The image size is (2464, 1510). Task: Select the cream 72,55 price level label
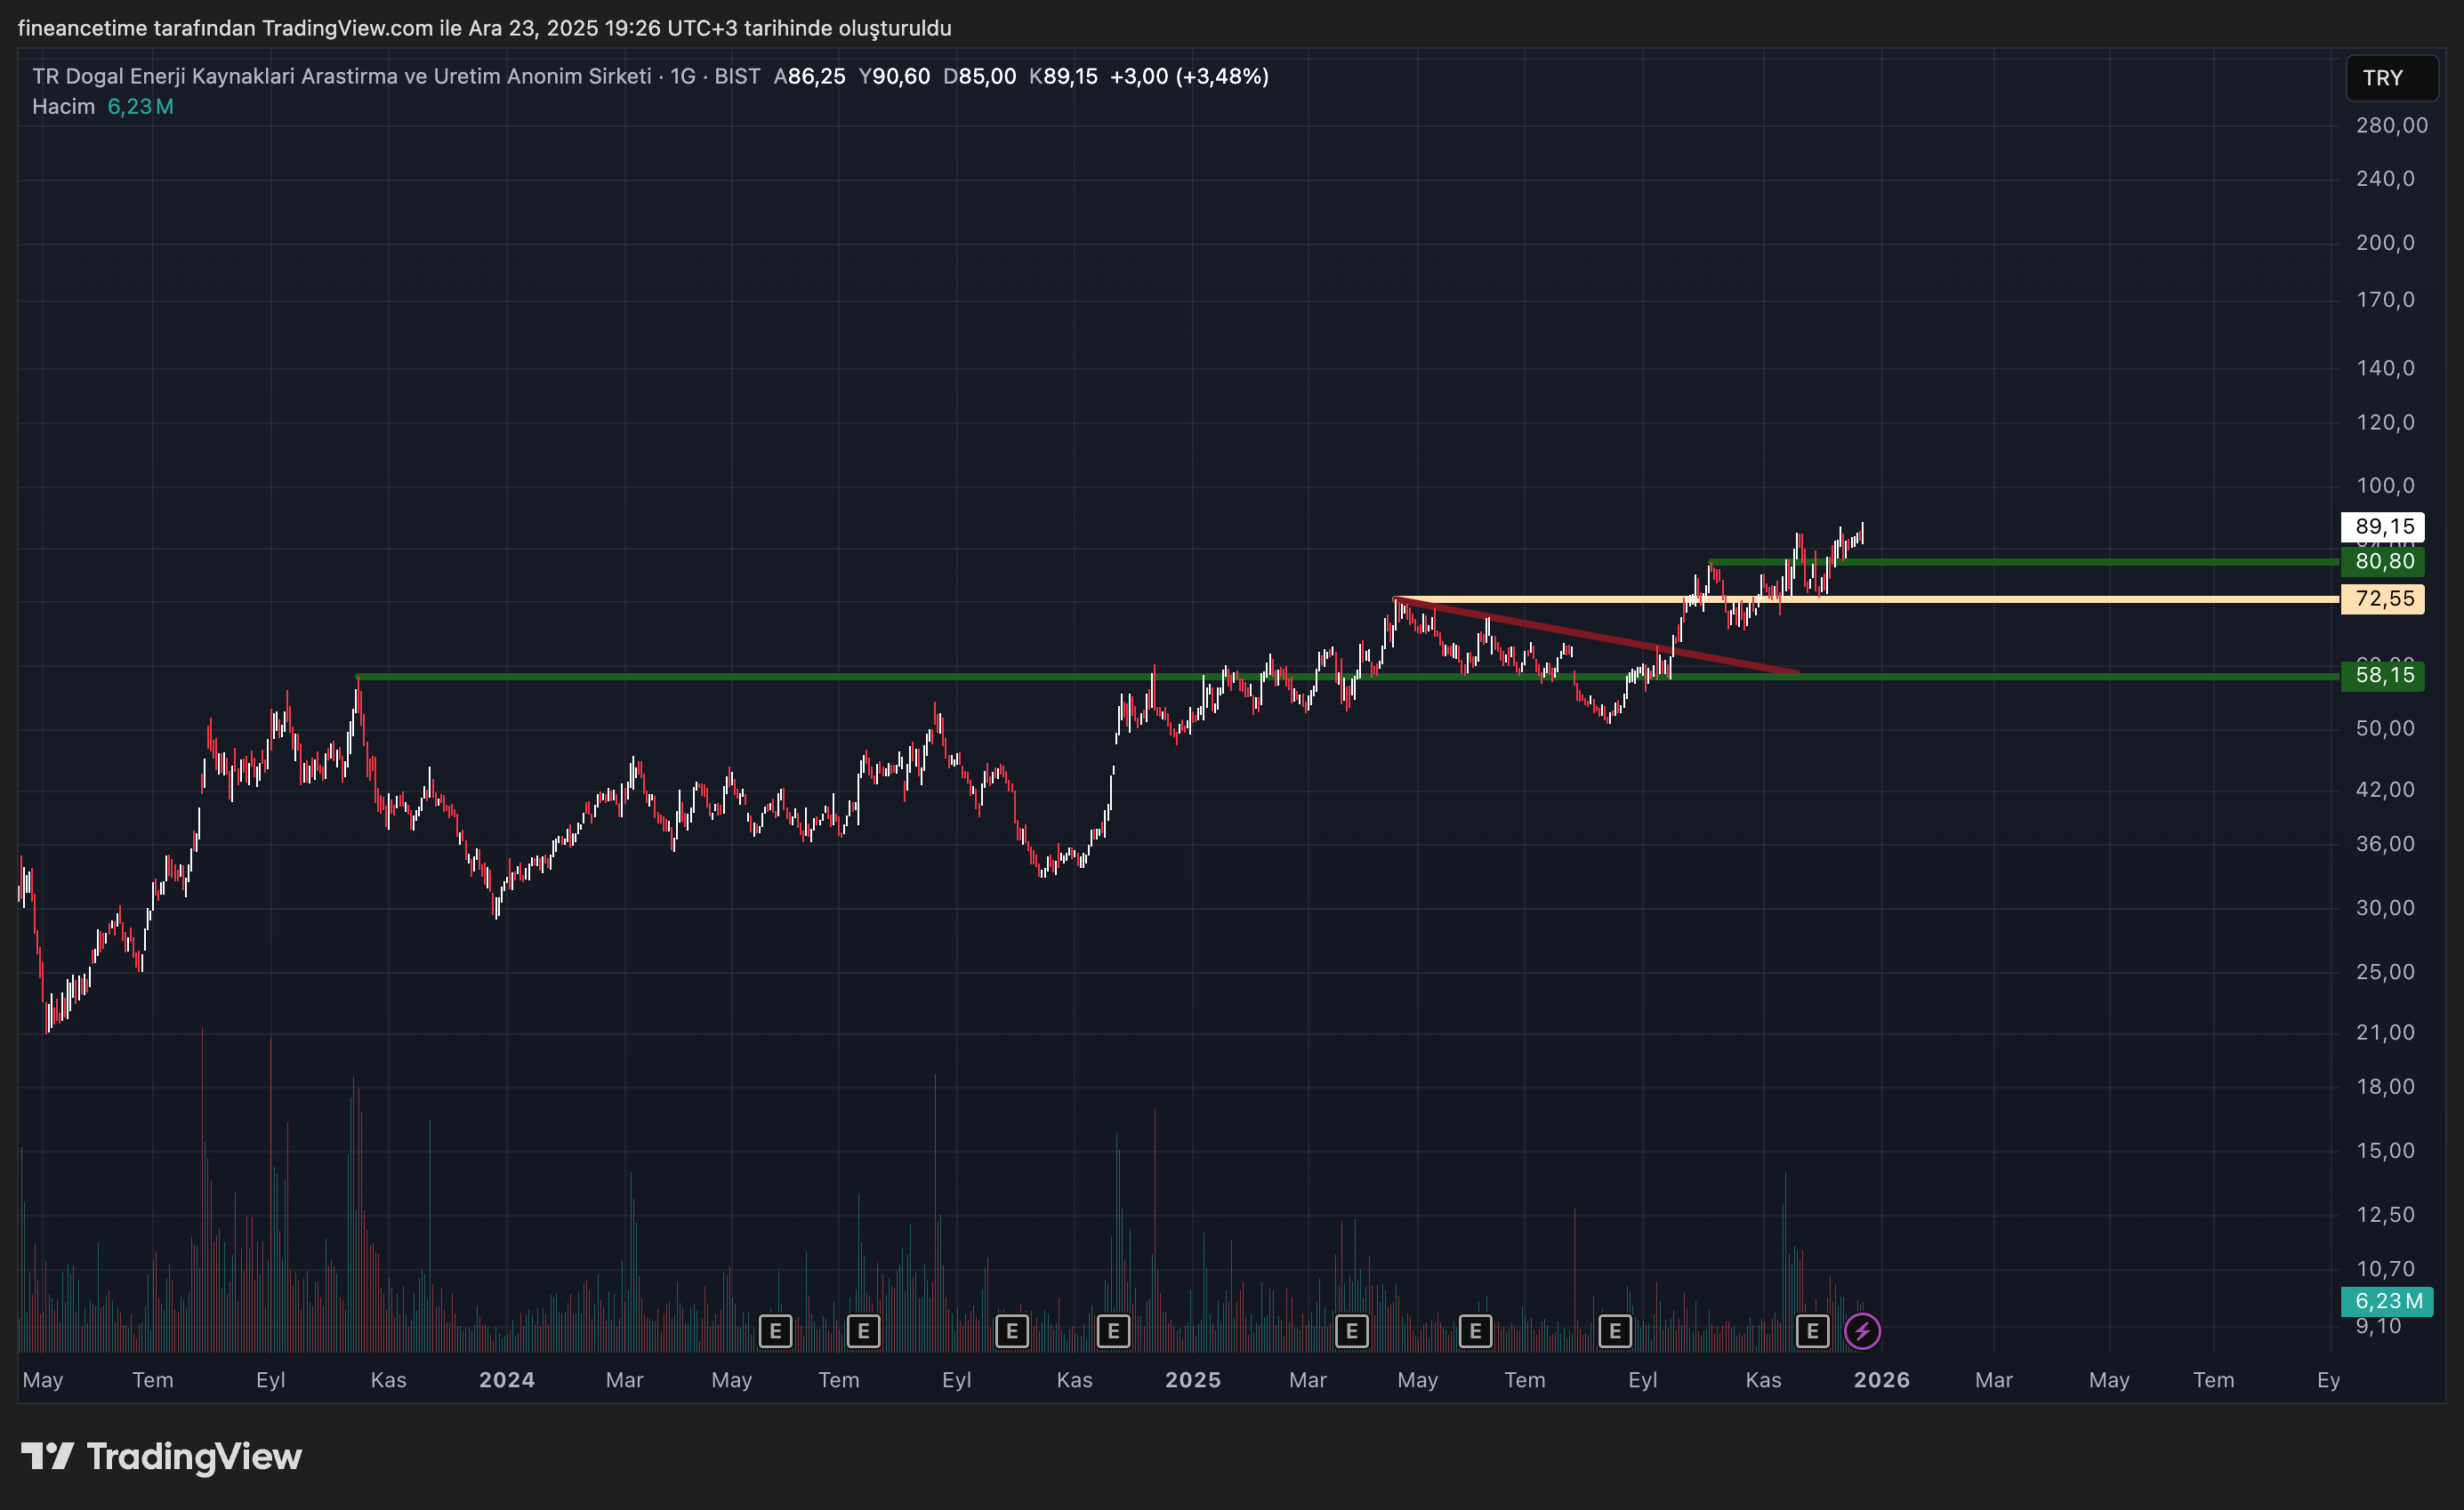(x=2383, y=598)
